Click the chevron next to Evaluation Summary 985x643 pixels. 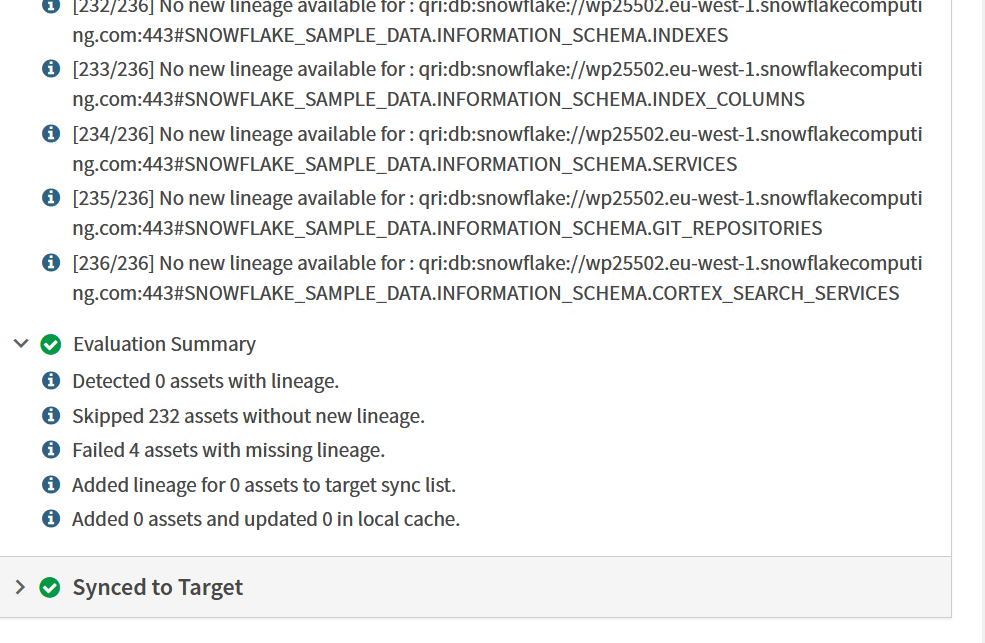tap(20, 343)
